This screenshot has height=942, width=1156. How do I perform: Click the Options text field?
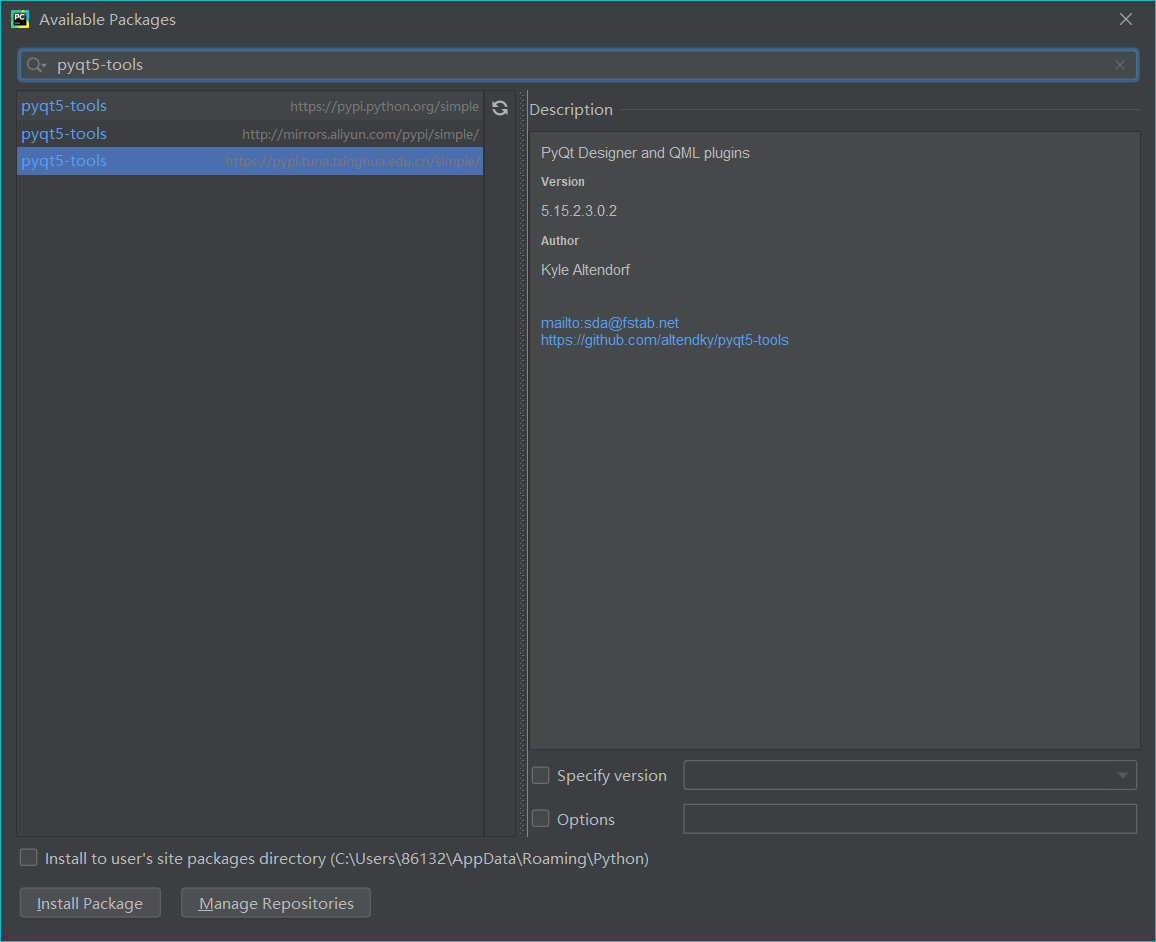[910, 819]
